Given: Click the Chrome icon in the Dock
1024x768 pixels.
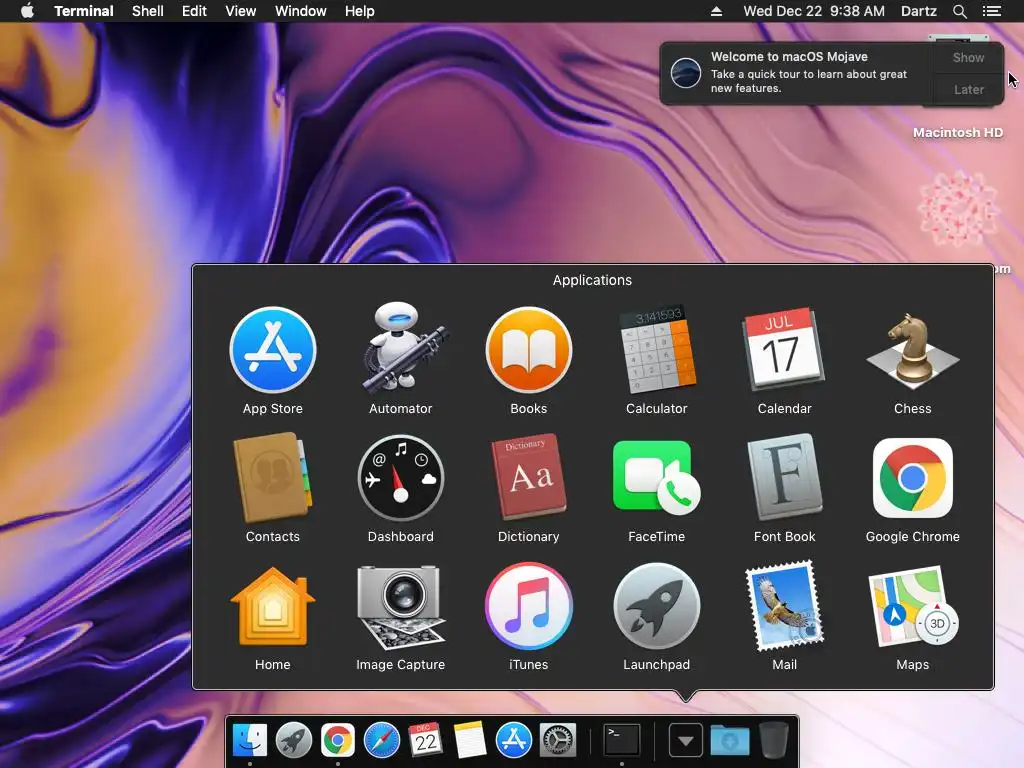Looking at the screenshot, I should click(x=338, y=741).
